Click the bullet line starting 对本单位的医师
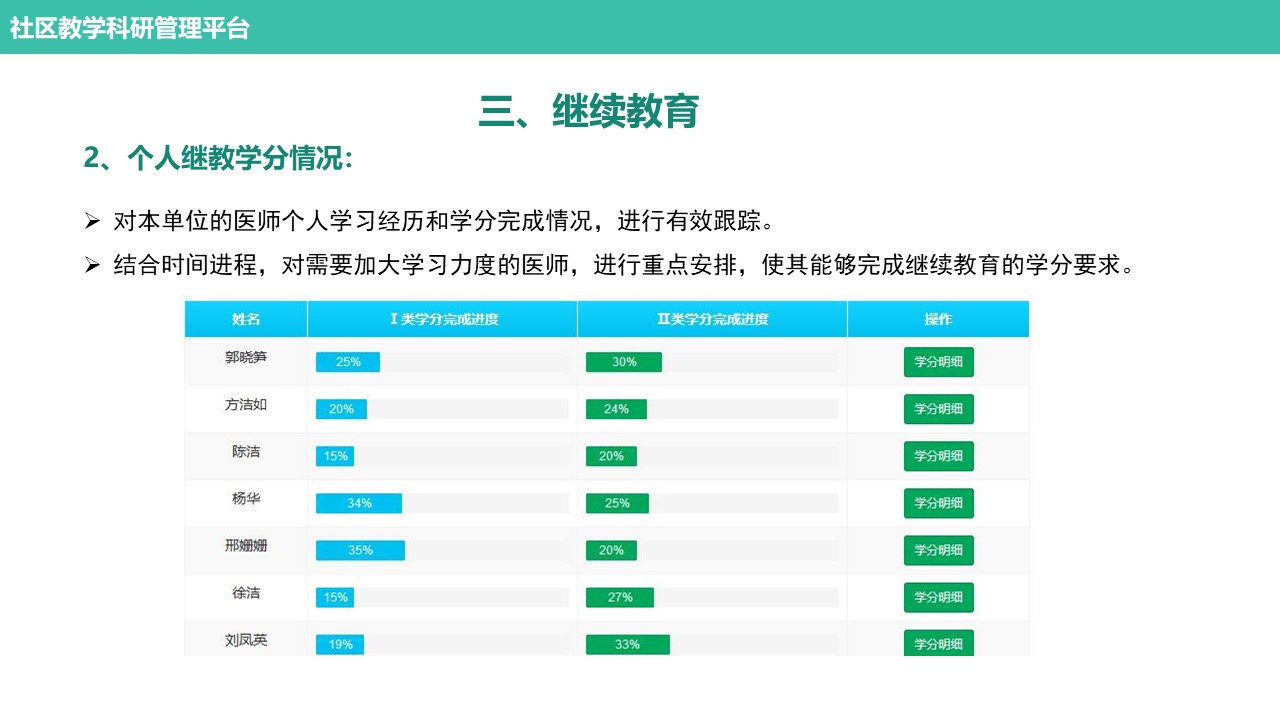Screen dimensions: 1280x720 [x=444, y=220]
